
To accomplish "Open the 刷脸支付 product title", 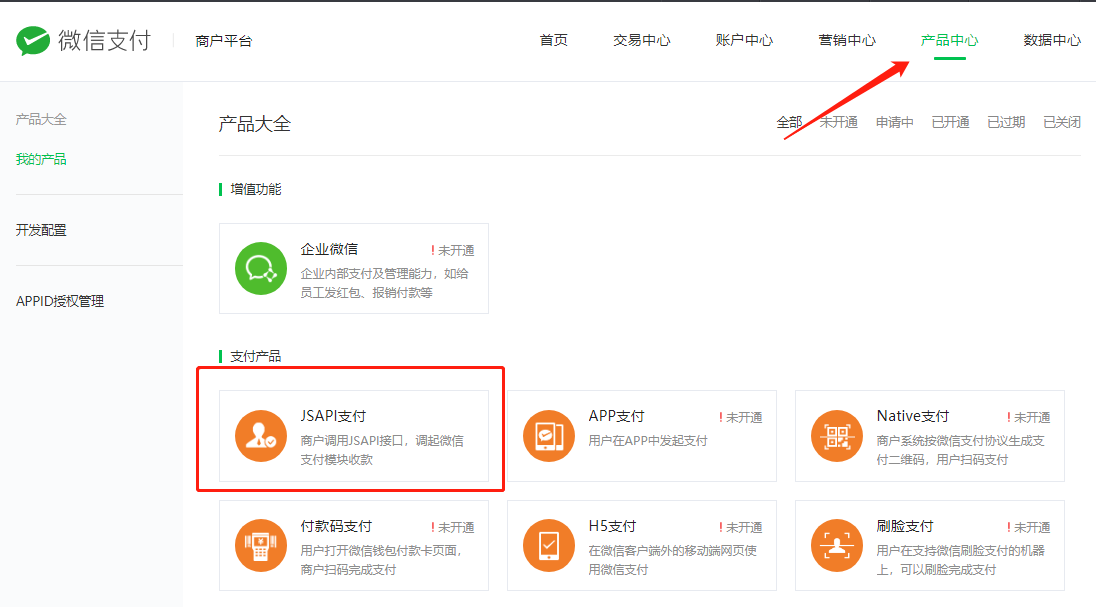I will click(905, 526).
